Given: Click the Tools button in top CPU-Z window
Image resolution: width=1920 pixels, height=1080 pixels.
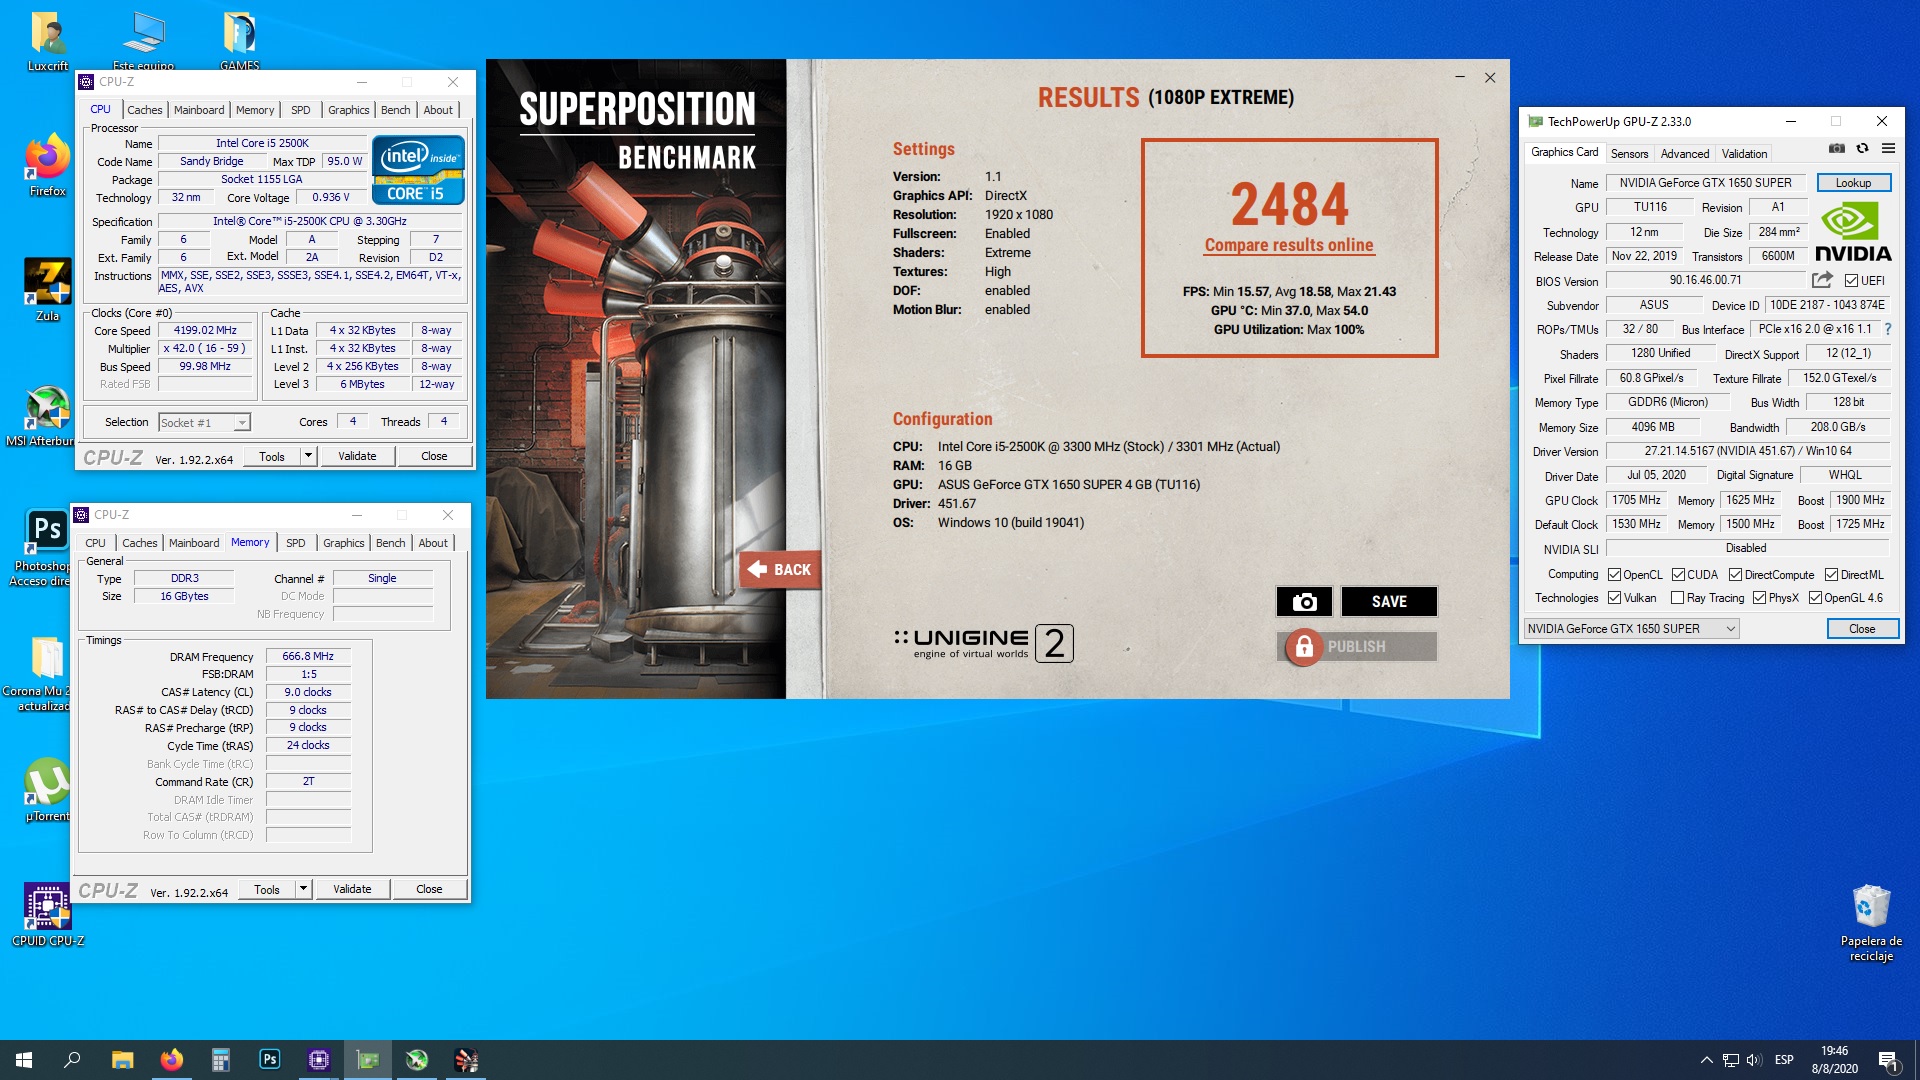Looking at the screenshot, I should pyautogui.click(x=271, y=456).
